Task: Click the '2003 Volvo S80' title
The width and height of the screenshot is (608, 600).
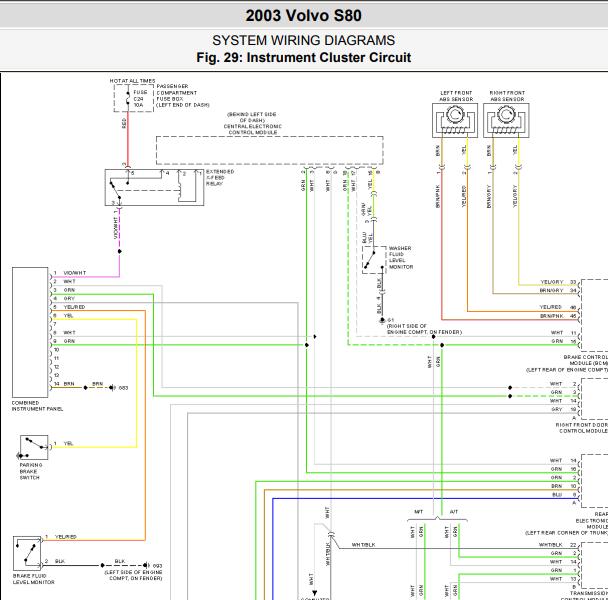Action: point(304,16)
